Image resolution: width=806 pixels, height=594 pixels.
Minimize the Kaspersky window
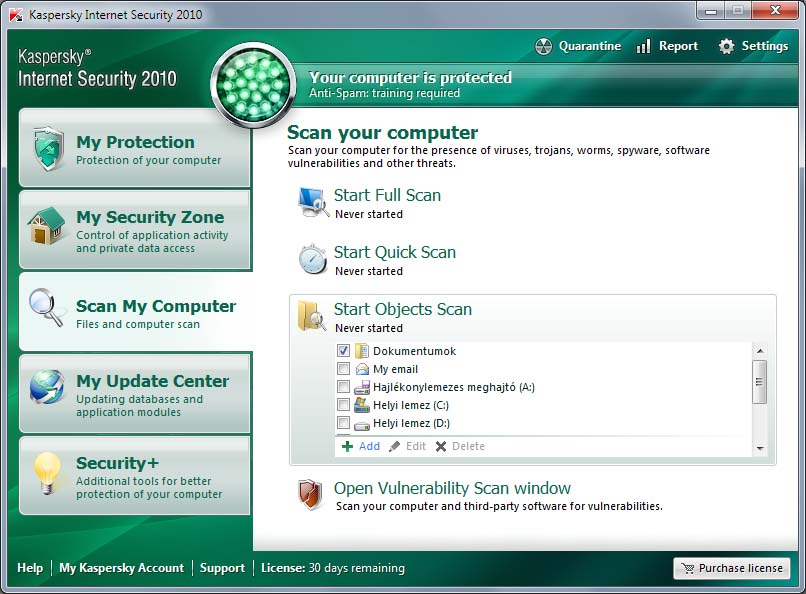click(x=711, y=11)
